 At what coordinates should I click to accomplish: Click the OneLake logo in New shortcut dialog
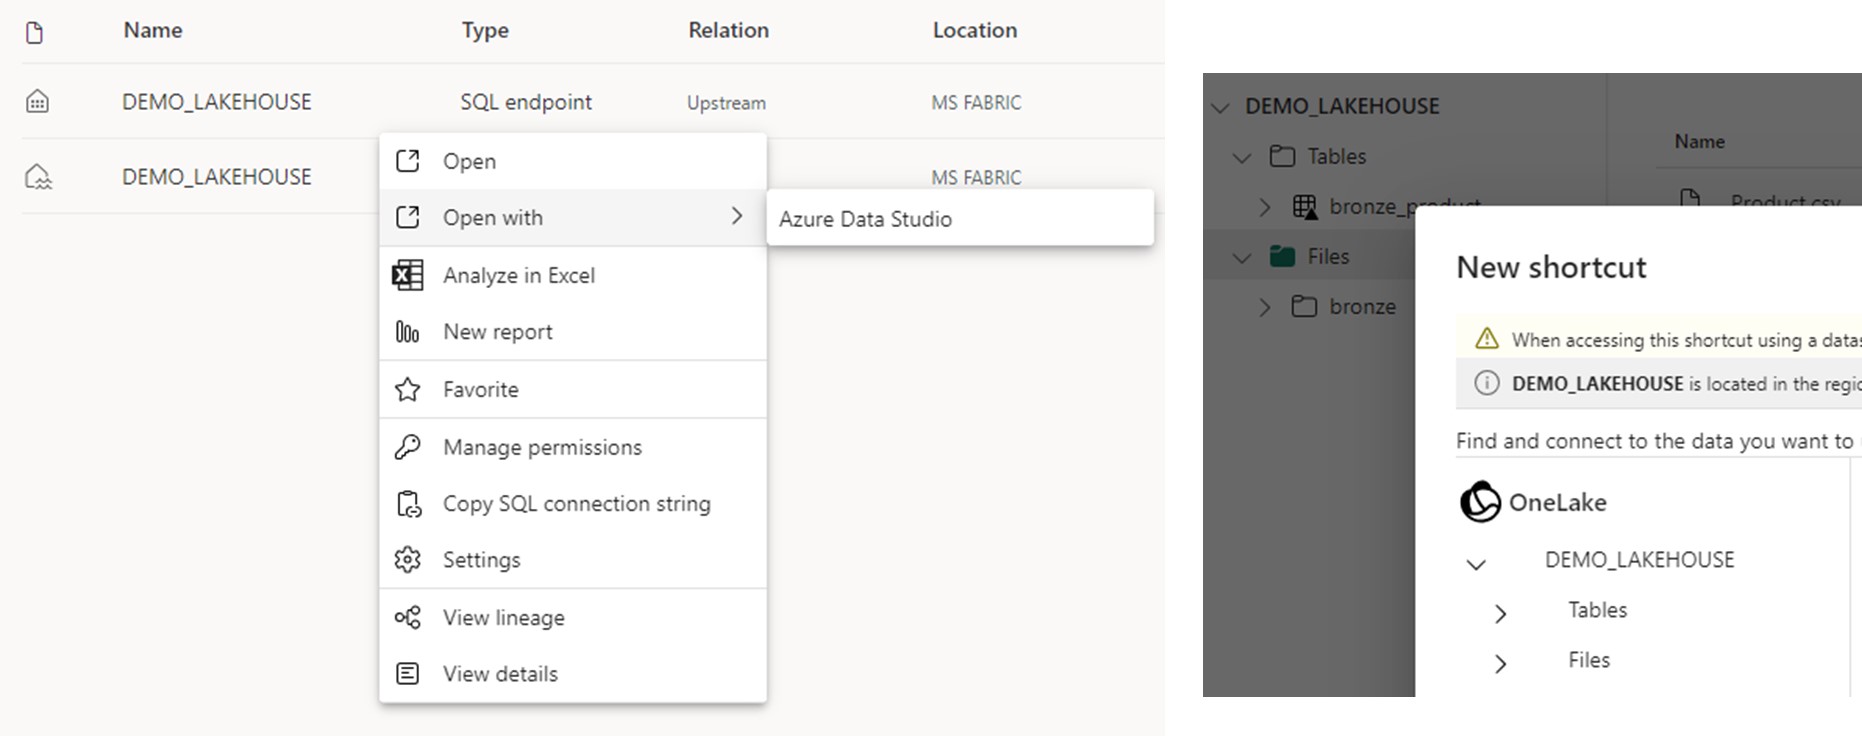click(1480, 502)
